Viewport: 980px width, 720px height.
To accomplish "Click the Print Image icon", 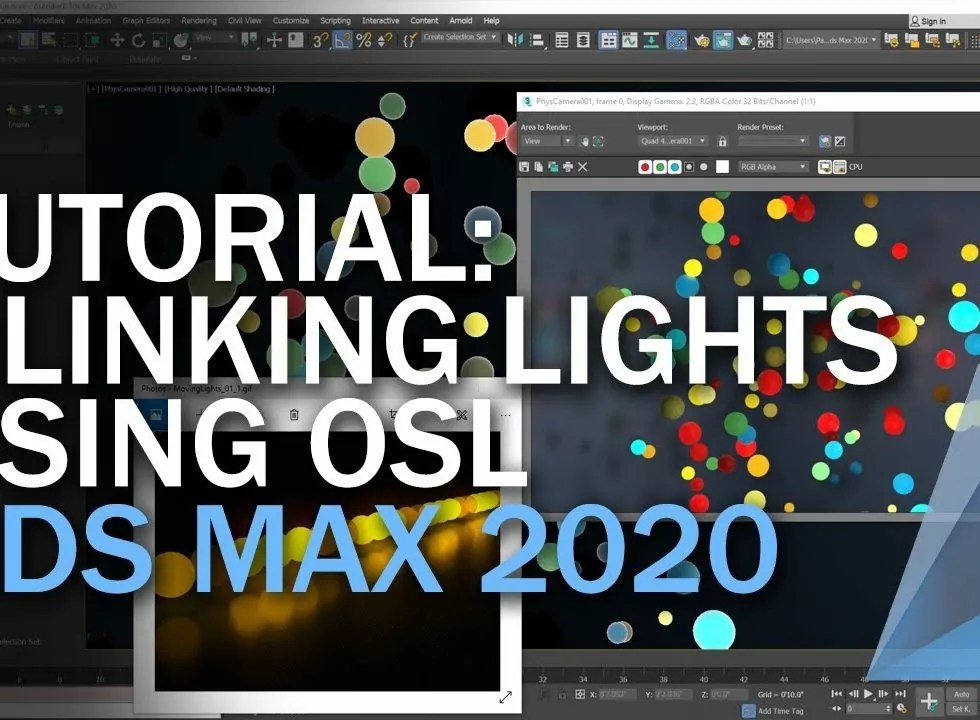I will pyautogui.click(x=568, y=167).
